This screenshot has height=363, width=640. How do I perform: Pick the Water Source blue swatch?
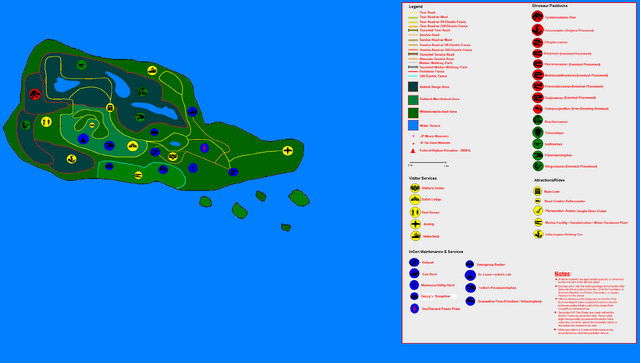click(413, 125)
